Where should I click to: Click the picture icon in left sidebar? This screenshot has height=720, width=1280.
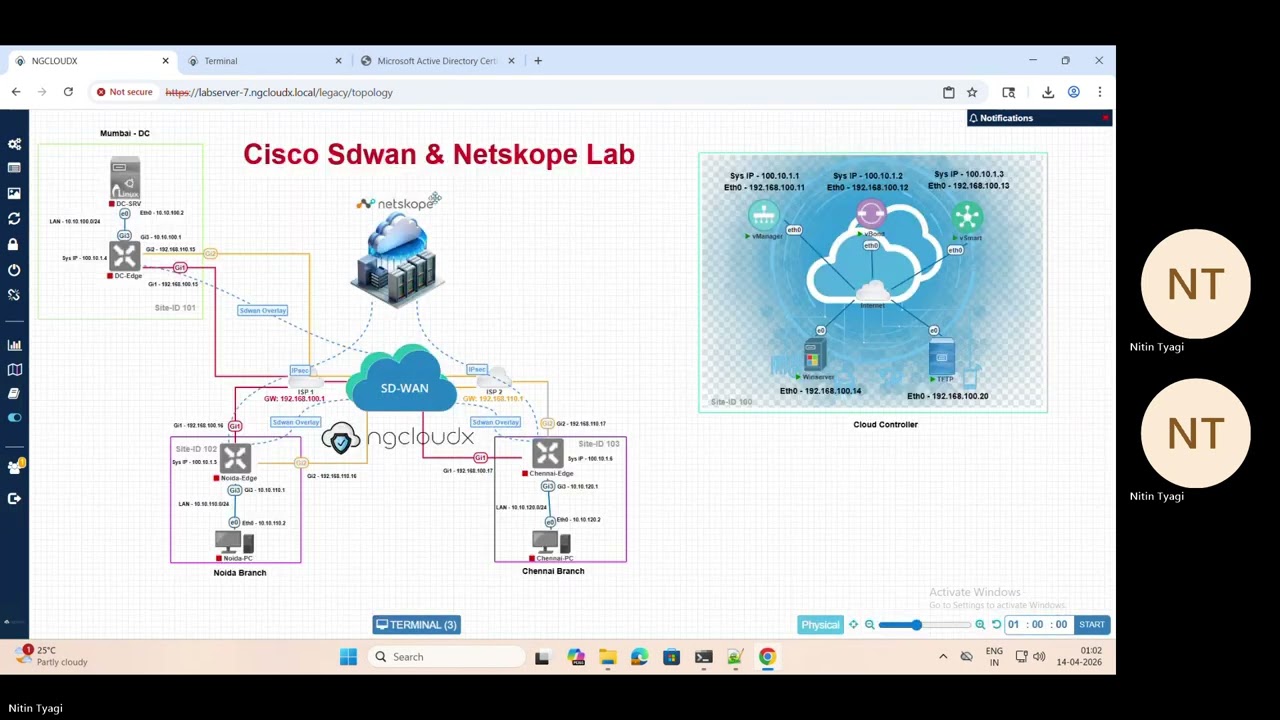[14, 193]
